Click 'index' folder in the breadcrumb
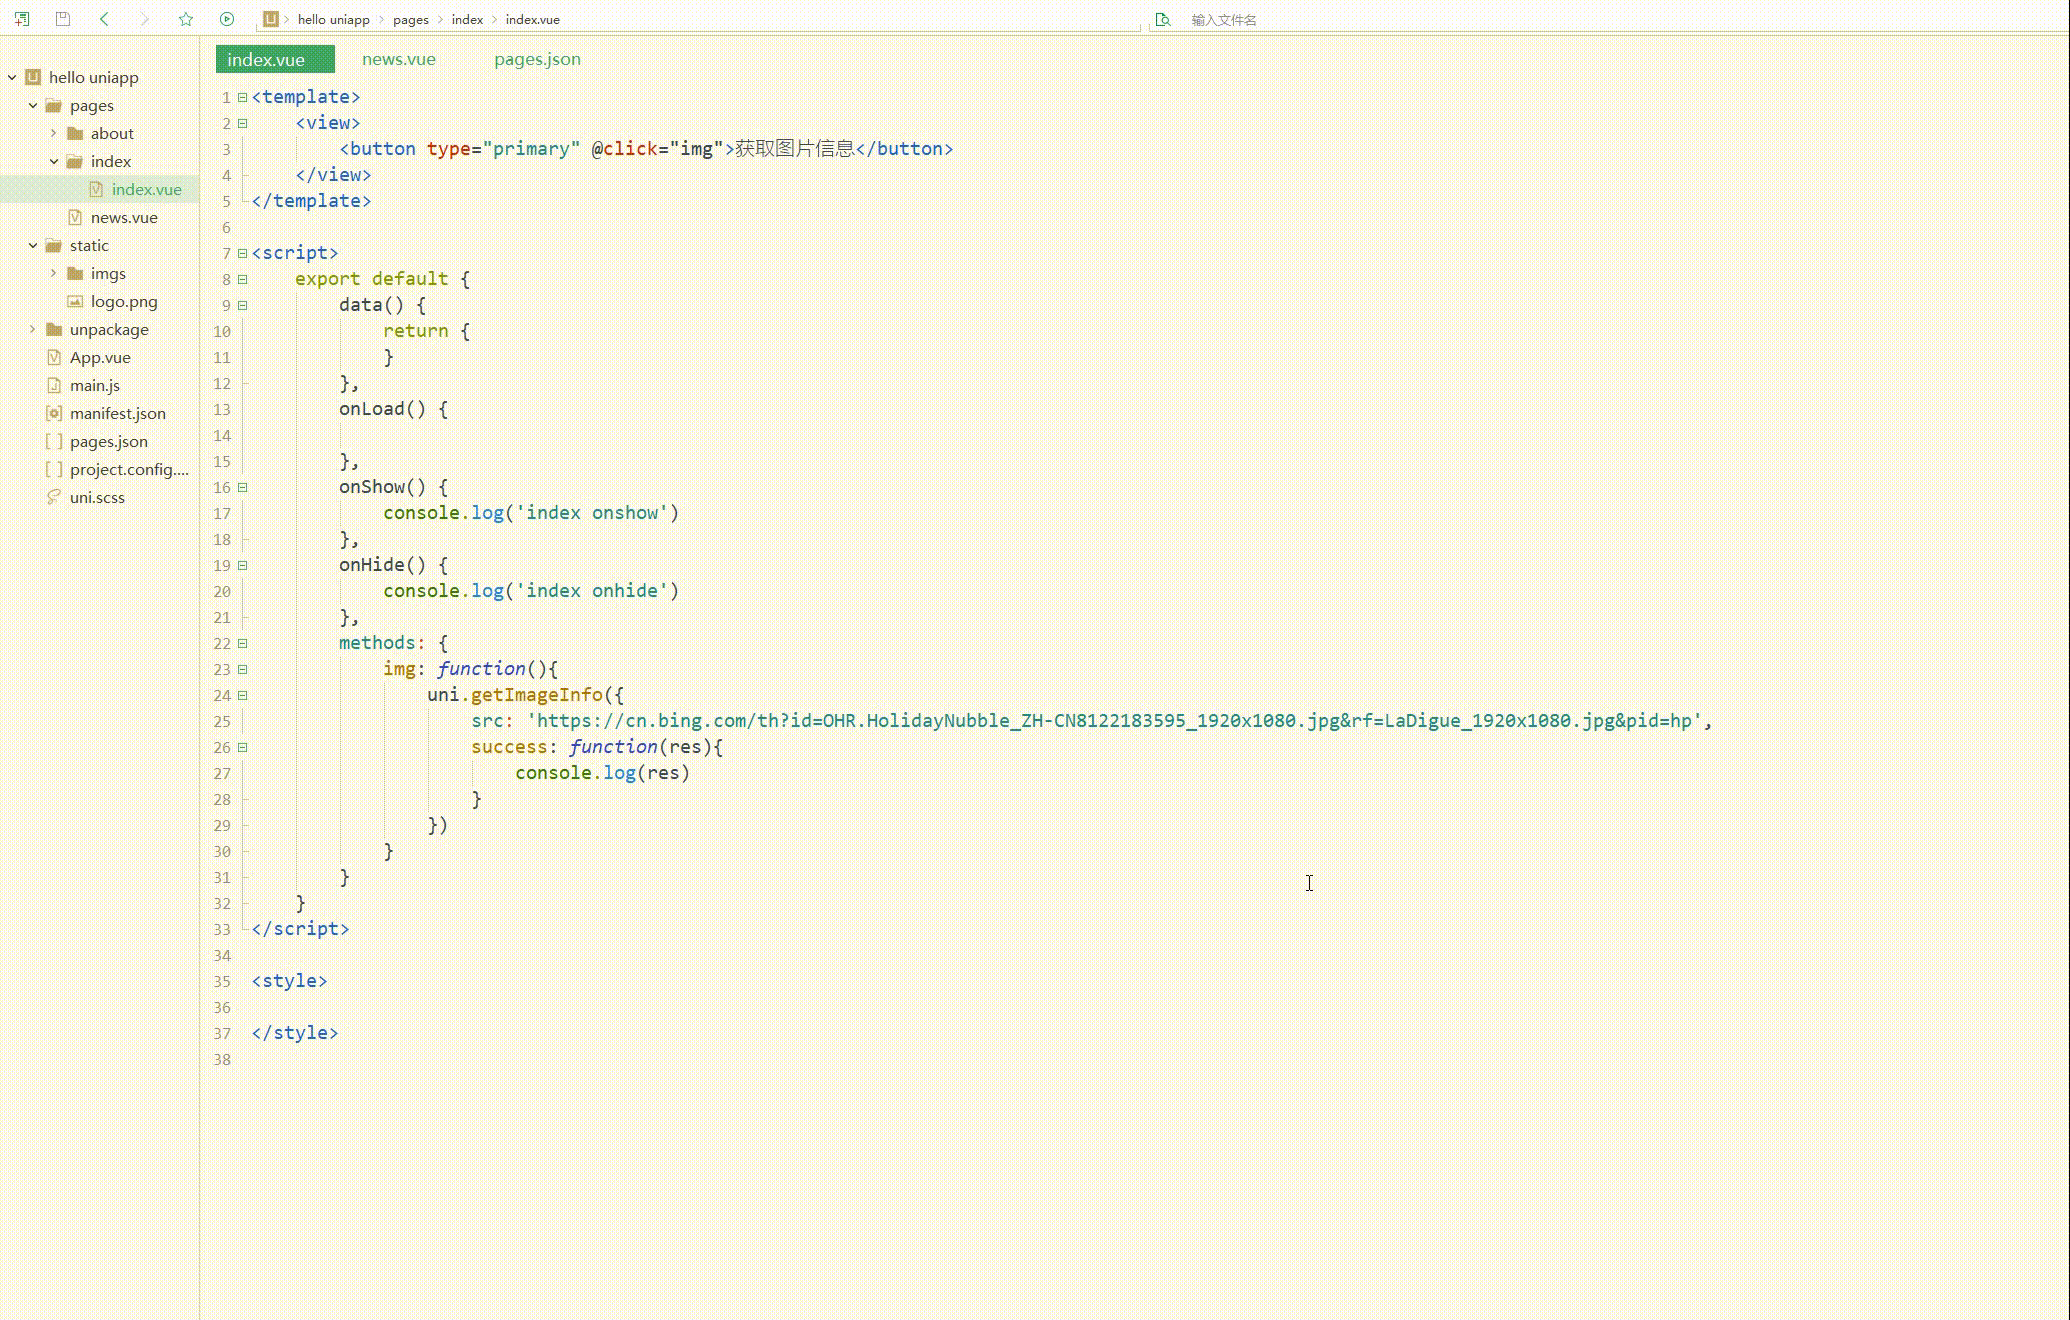The image size is (2070, 1320). click(x=467, y=19)
